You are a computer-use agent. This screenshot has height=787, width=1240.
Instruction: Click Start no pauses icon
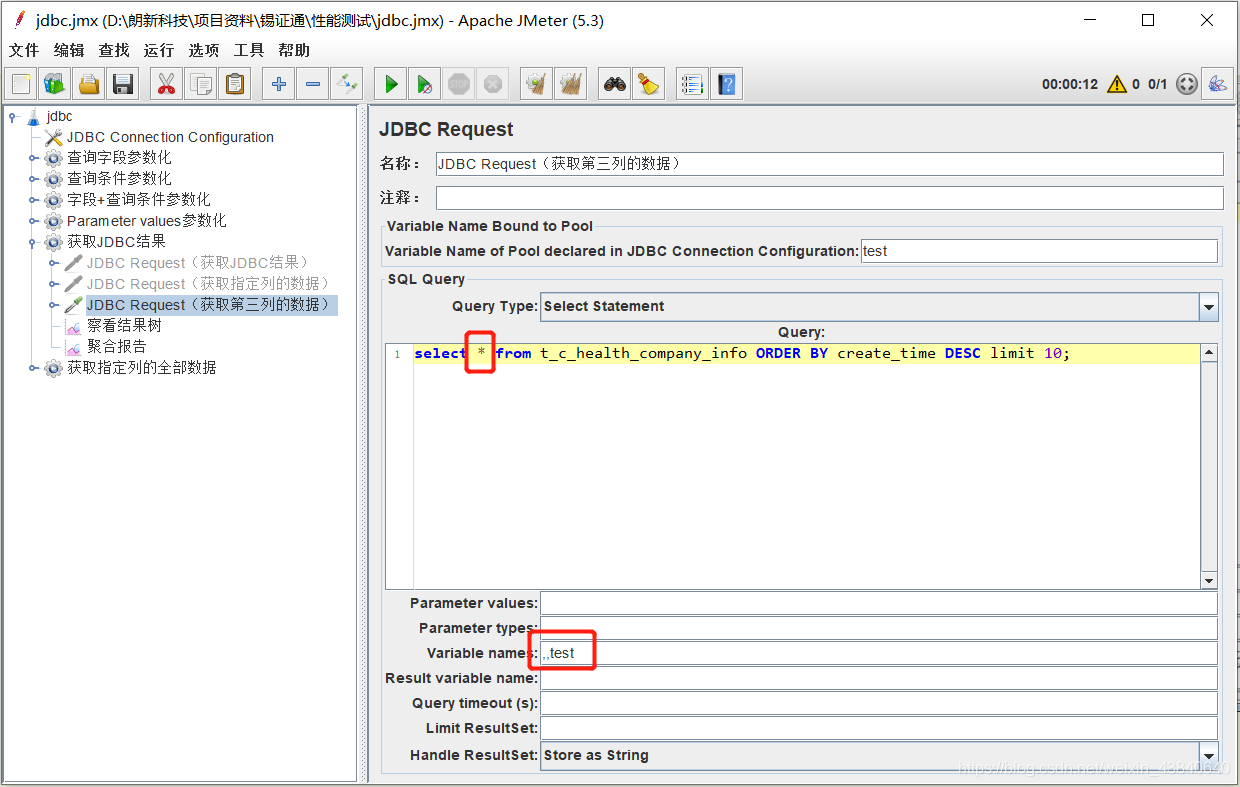(425, 84)
